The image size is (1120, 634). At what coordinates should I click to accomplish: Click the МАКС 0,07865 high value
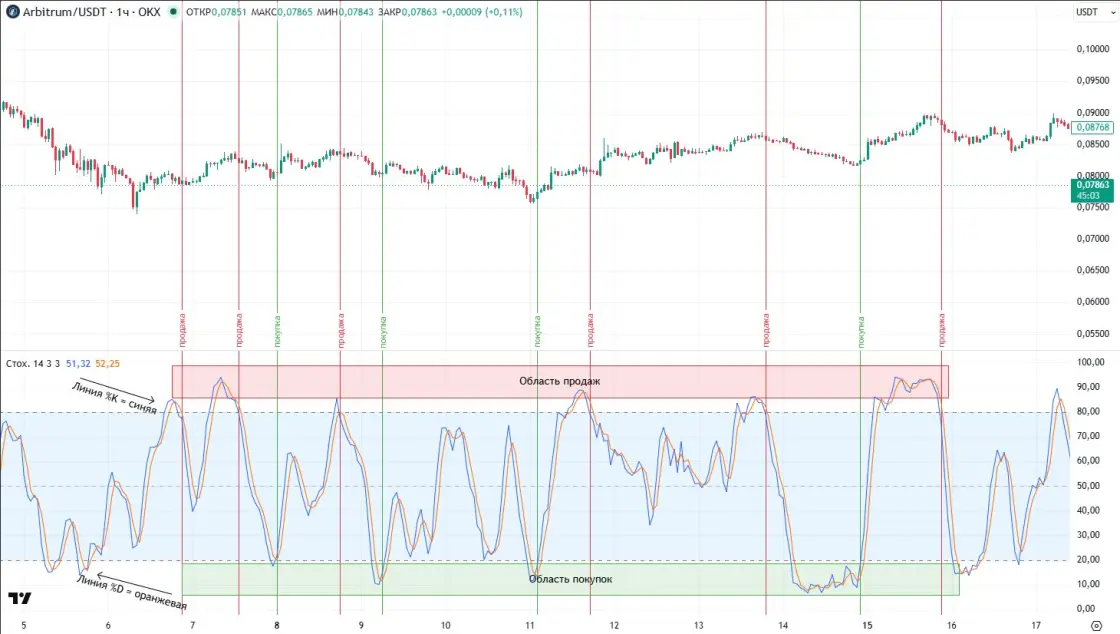(281, 12)
